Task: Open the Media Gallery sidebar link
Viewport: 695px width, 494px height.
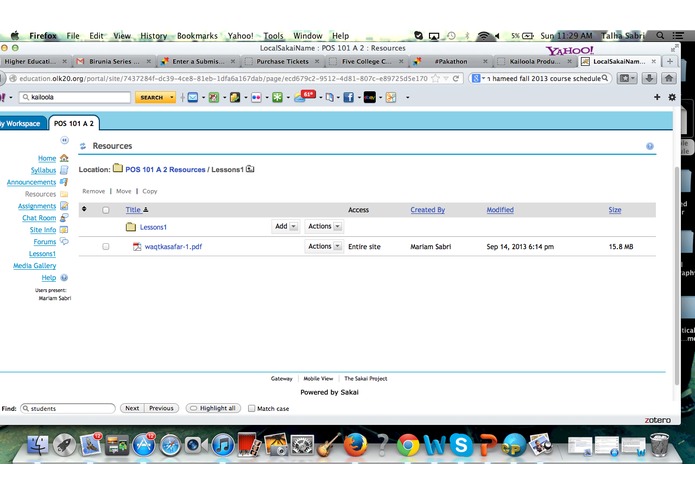Action: (35, 266)
